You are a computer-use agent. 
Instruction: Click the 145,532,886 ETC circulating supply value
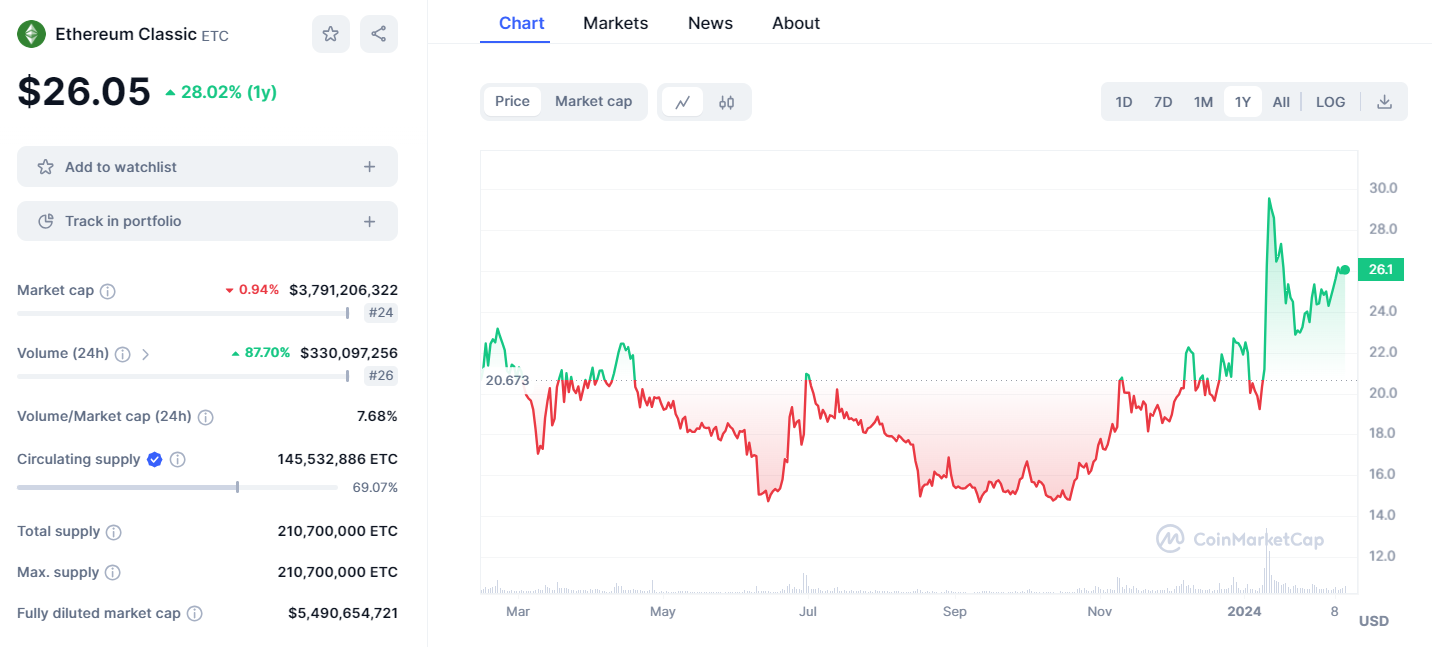click(x=337, y=459)
